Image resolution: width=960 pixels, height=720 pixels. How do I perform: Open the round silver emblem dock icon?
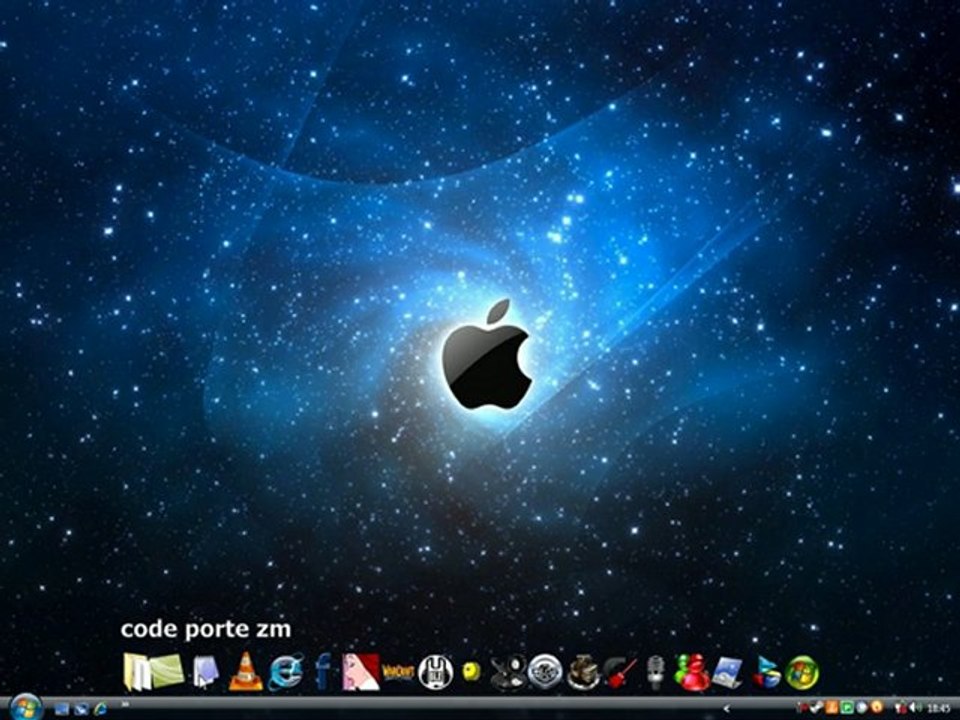point(545,672)
